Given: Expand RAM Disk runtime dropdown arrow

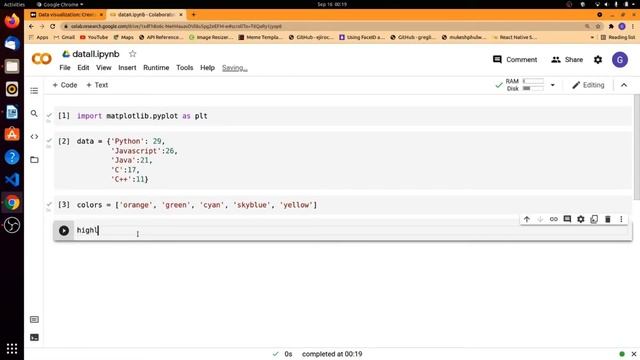Looking at the screenshot, I should (x=553, y=85).
